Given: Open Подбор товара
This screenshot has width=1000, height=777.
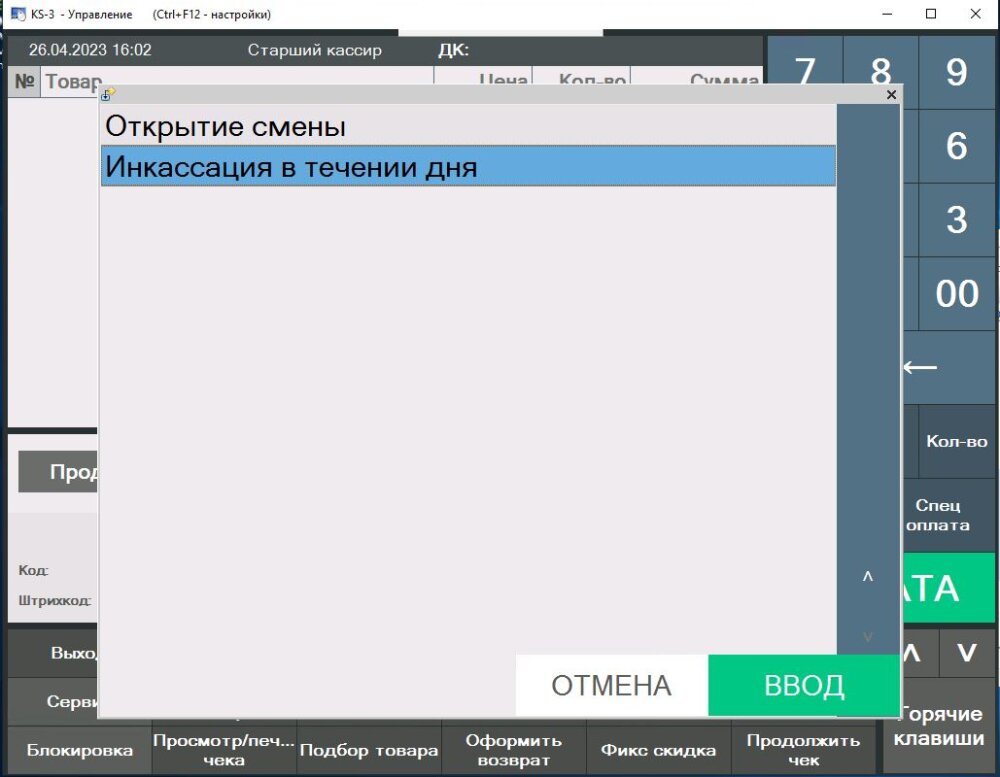Looking at the screenshot, I should coord(369,750).
